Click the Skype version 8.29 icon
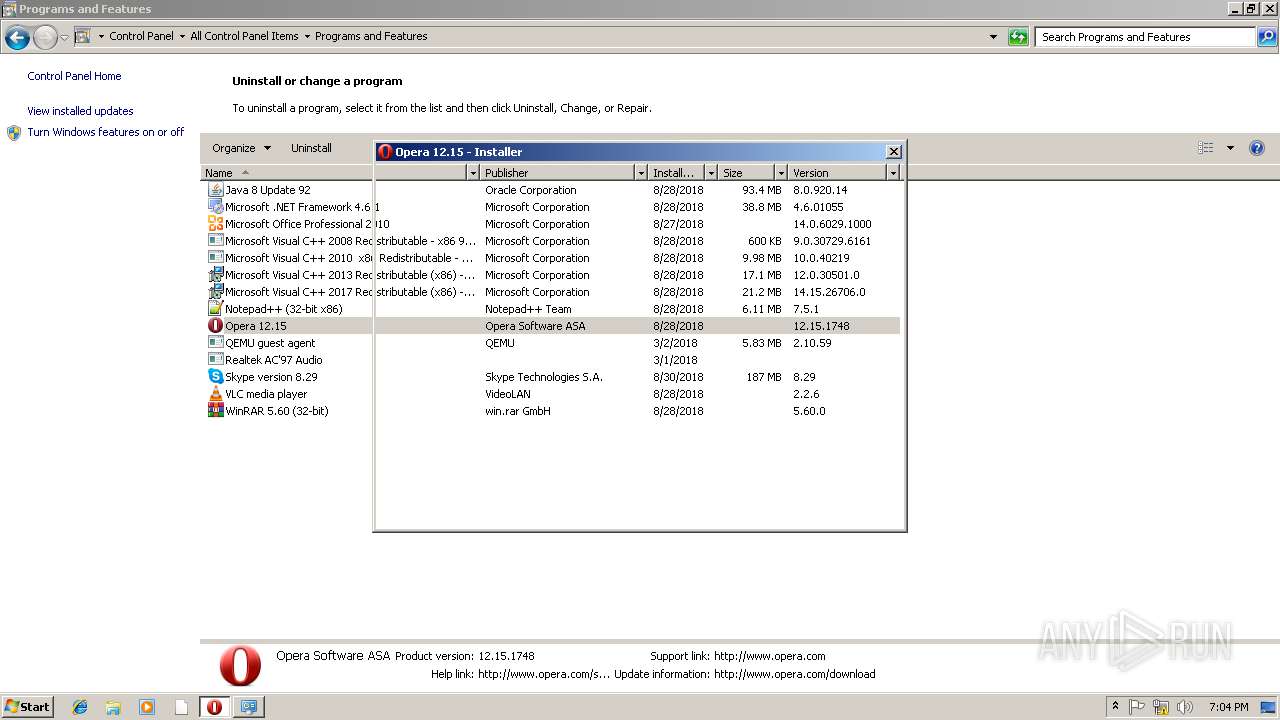Image resolution: width=1280 pixels, height=720 pixels. click(x=215, y=377)
